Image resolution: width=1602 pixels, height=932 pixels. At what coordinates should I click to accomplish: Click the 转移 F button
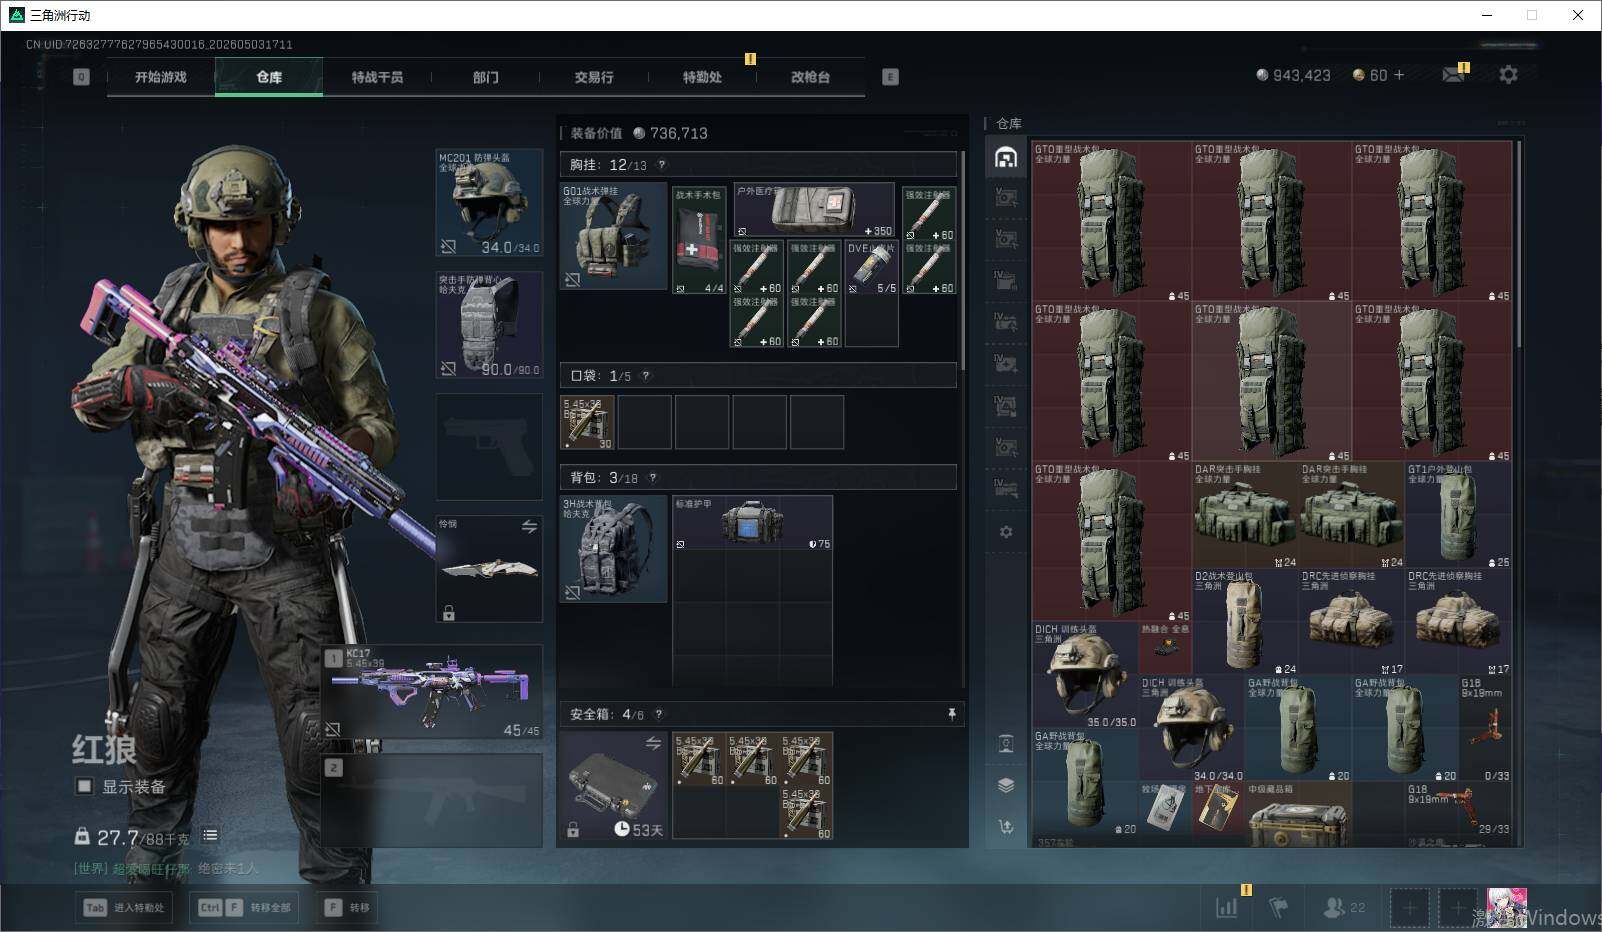tap(347, 907)
